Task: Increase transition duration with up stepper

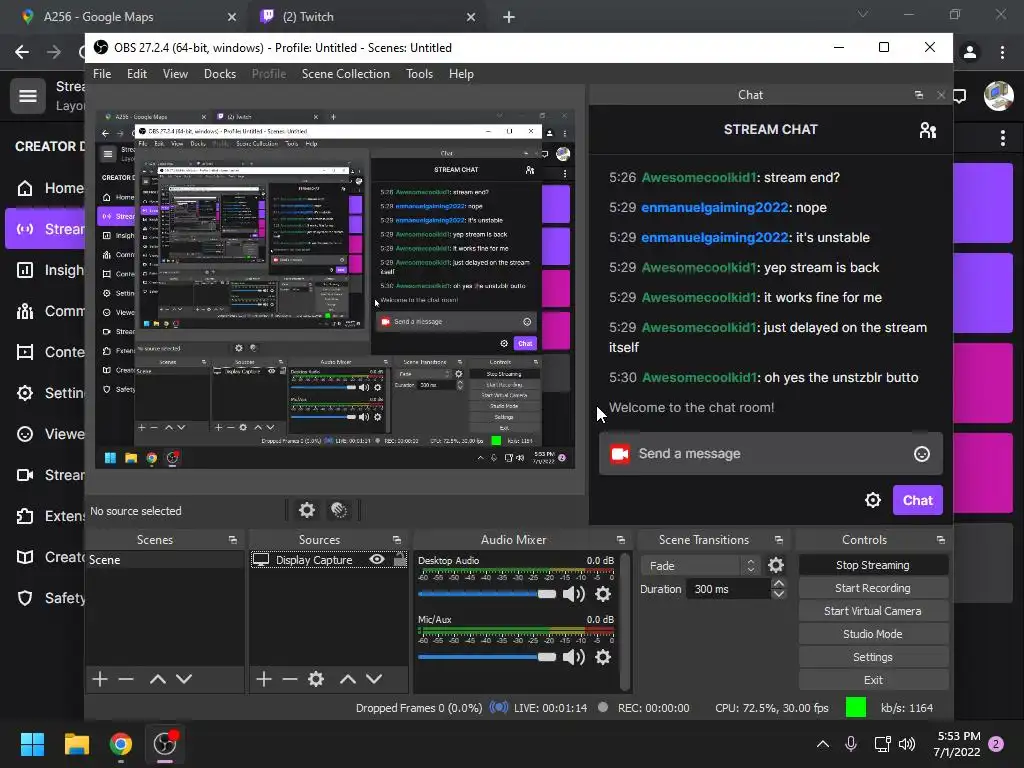Action: [x=778, y=584]
